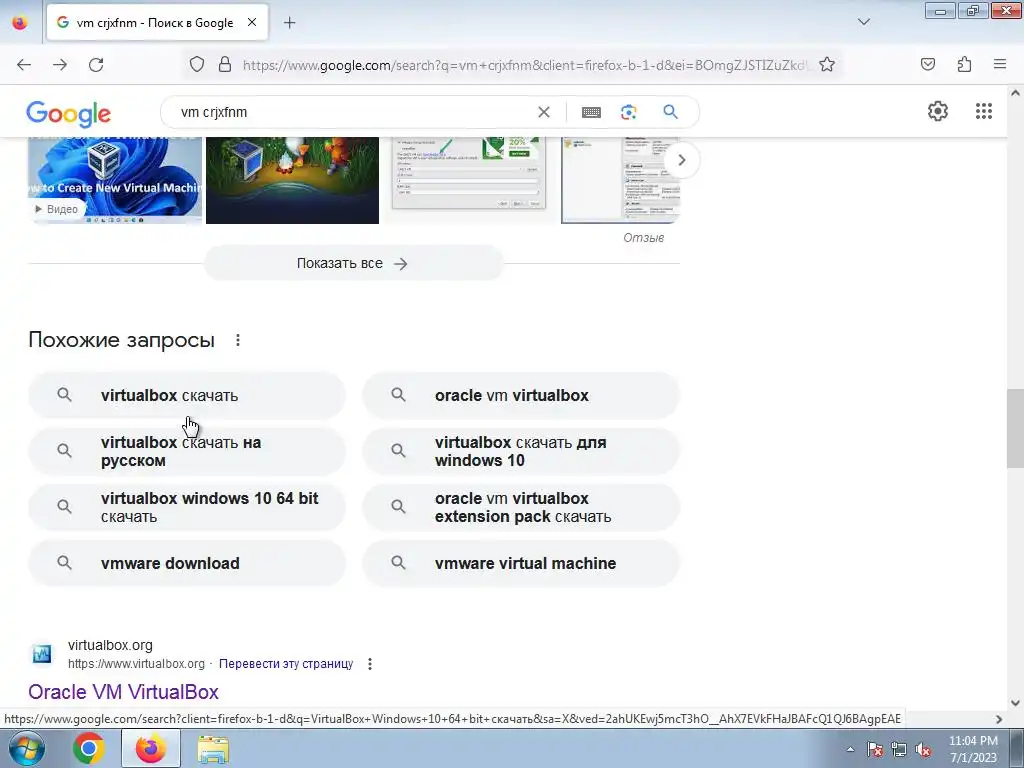Screen dimensions: 1024x768
Task: Search 'virtualbox скачать для windows 10' suggestion
Action: (521, 451)
